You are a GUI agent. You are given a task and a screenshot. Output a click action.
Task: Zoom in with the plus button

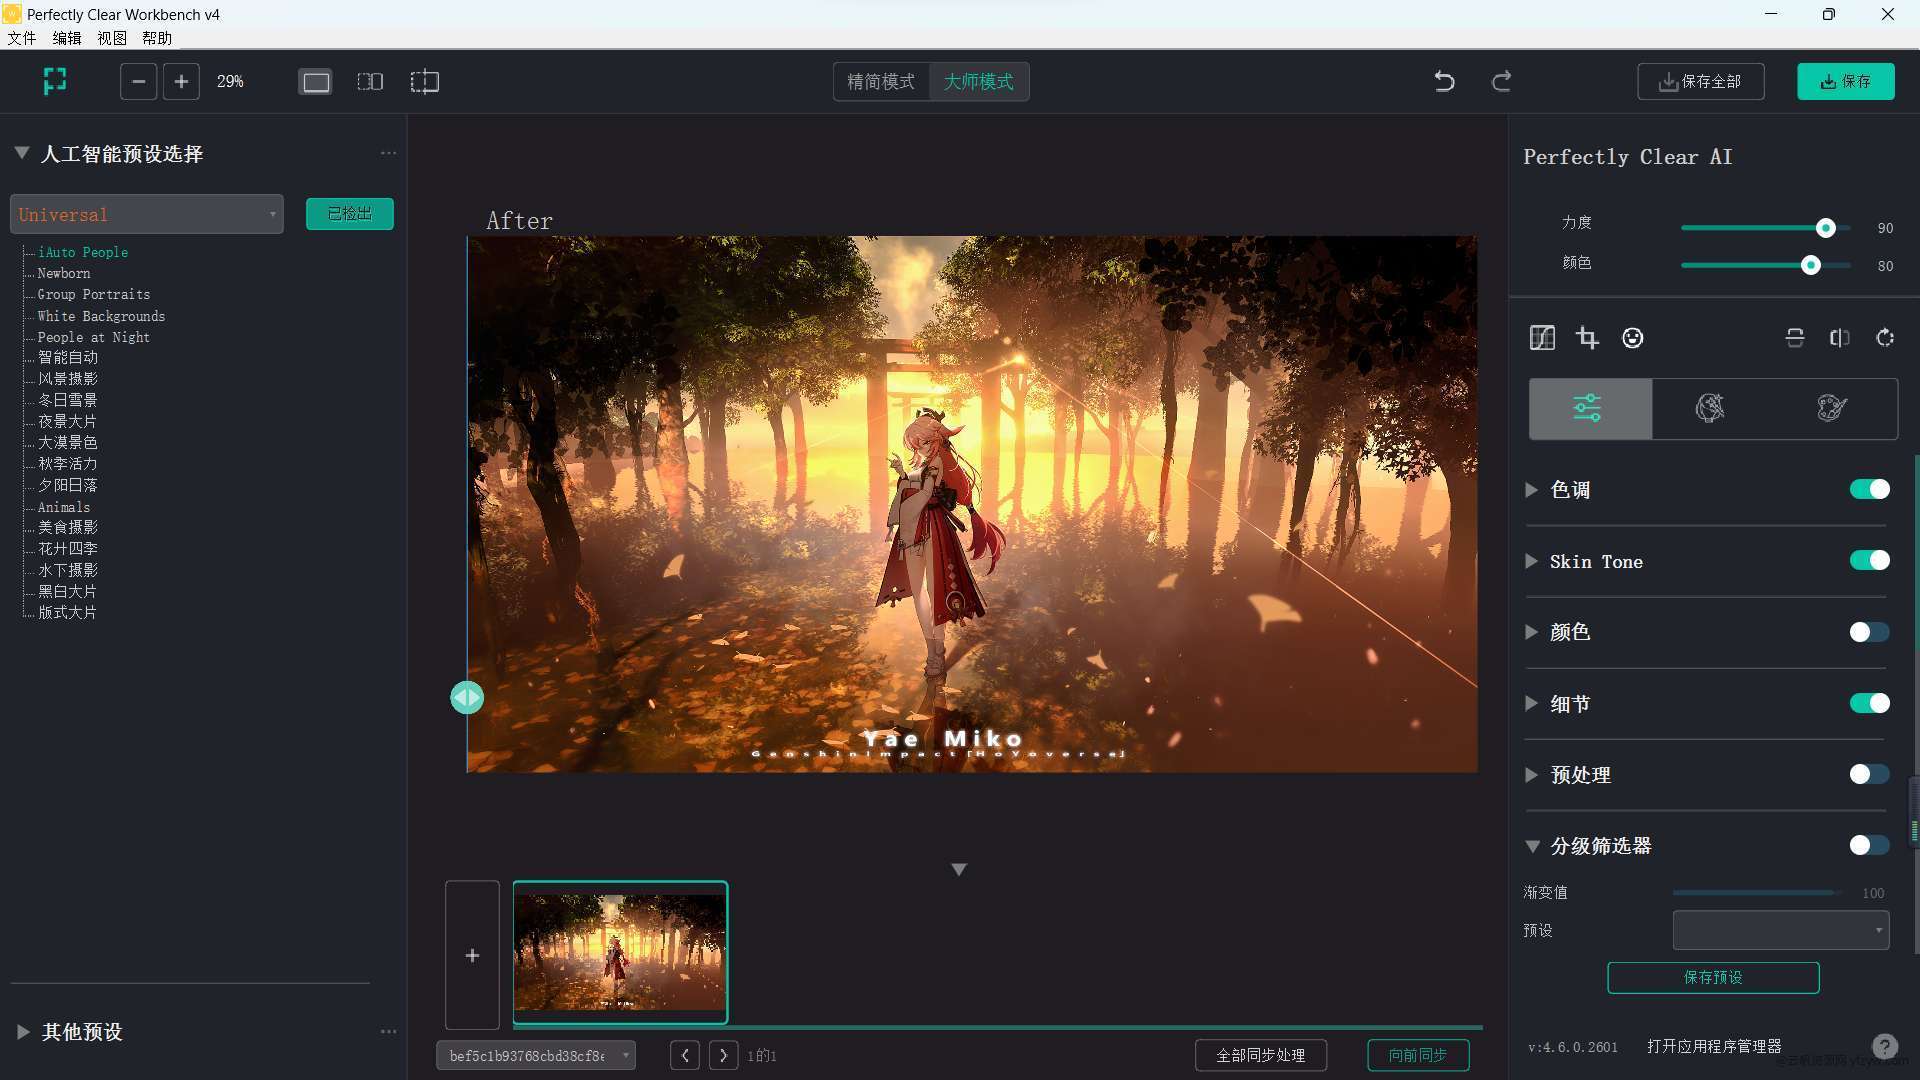pyautogui.click(x=181, y=81)
